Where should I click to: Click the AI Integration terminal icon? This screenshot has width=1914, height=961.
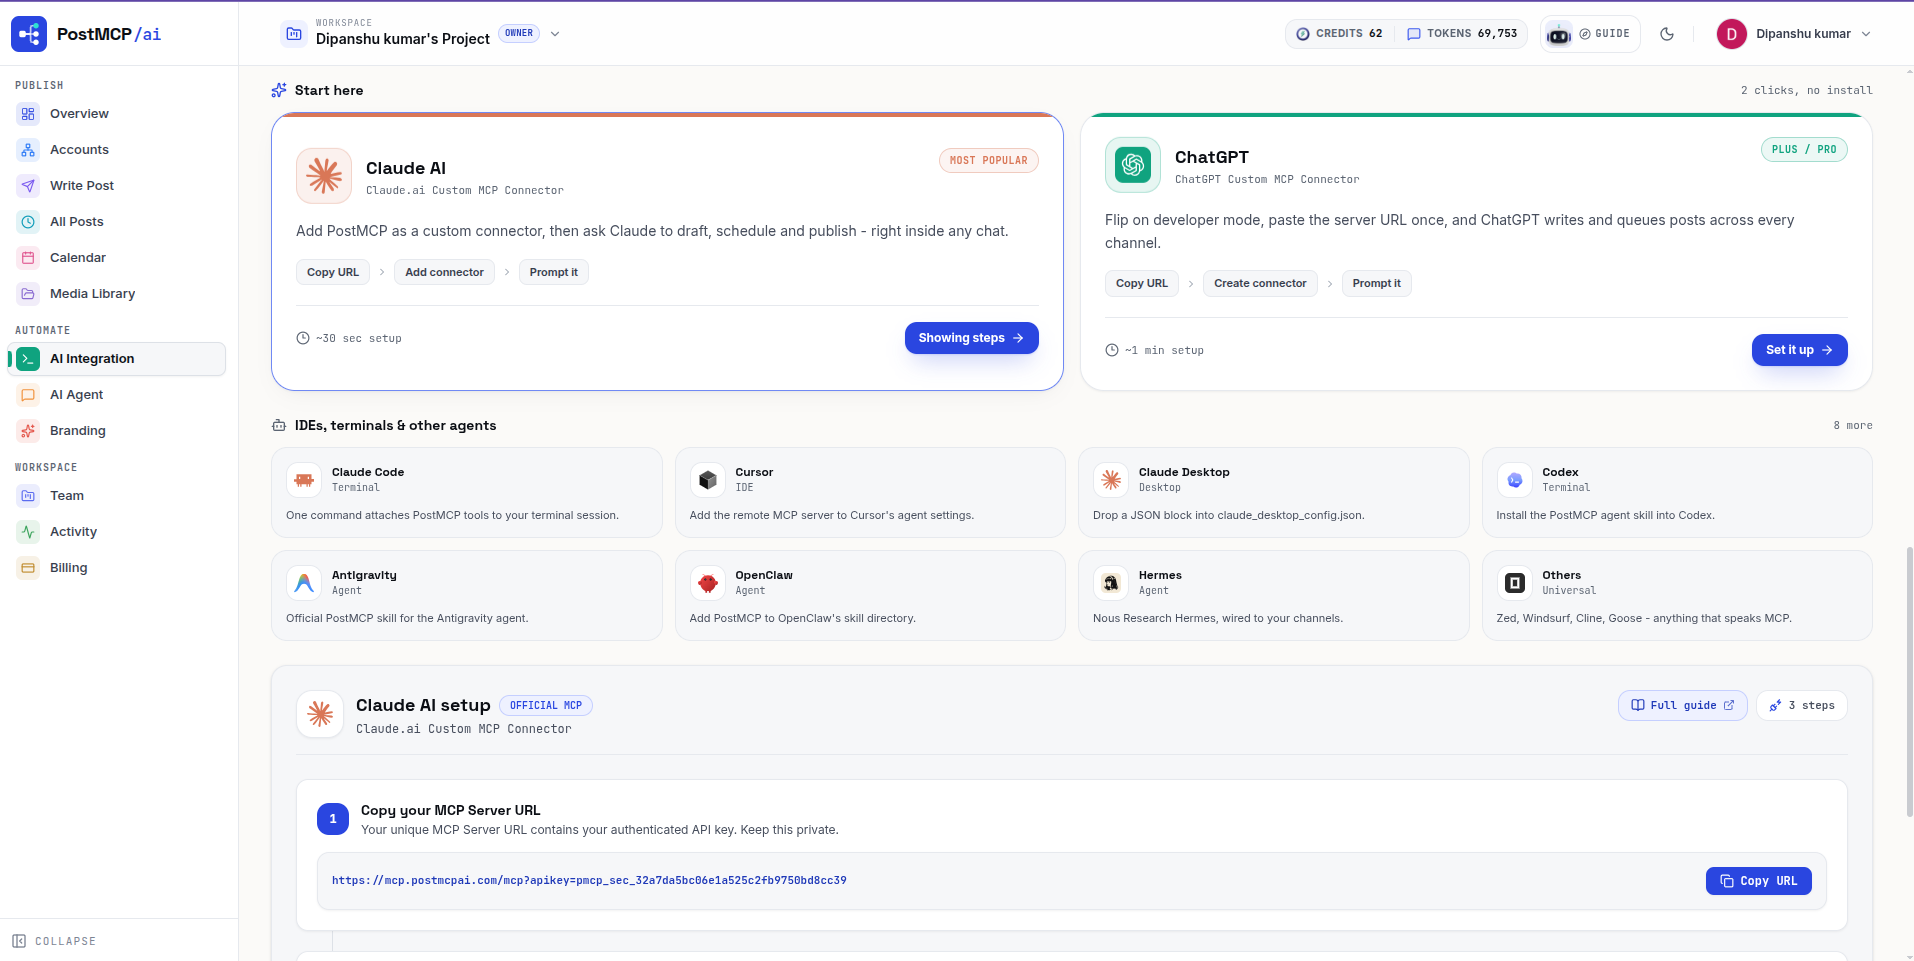28,359
